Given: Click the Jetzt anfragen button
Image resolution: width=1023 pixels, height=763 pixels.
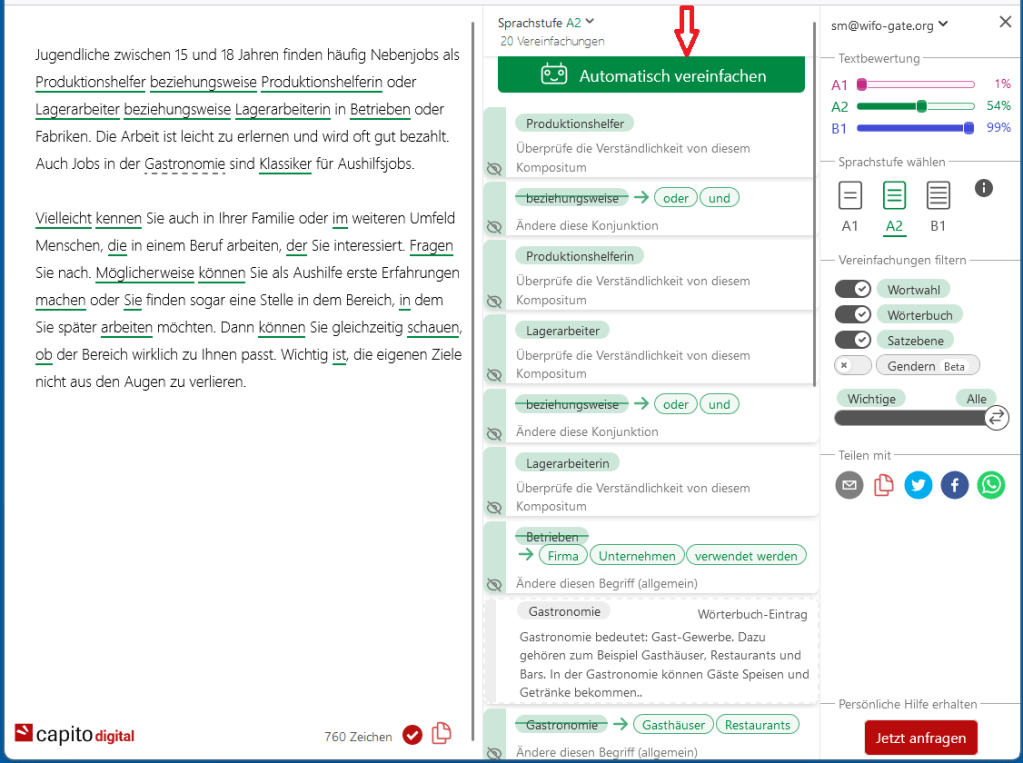Looking at the screenshot, I should coord(921,738).
